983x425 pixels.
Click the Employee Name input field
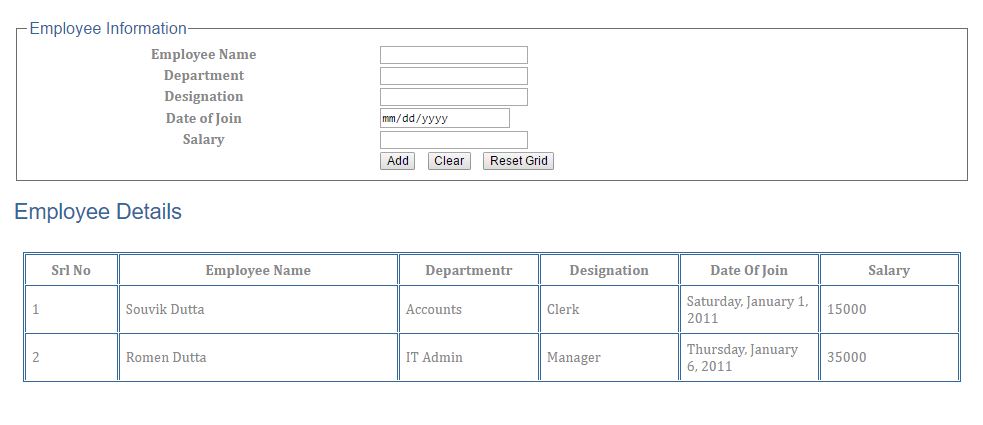(453, 55)
